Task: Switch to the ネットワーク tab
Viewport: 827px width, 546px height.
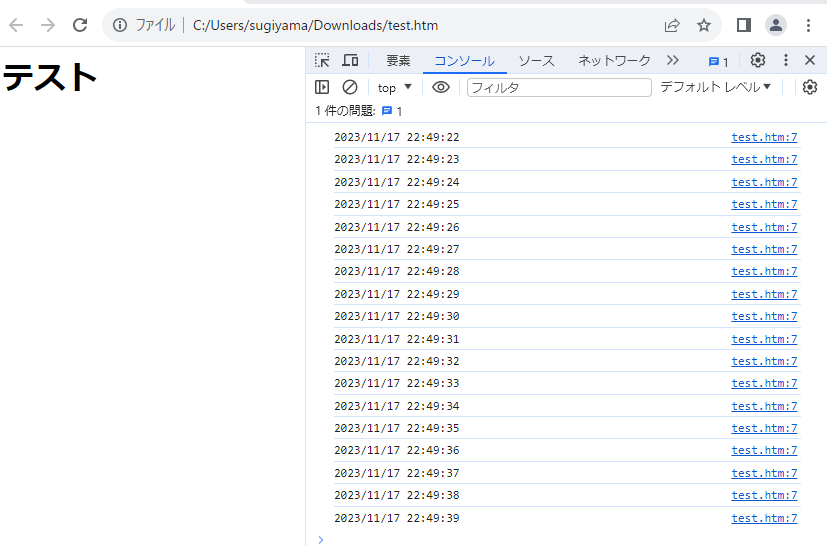Action: [x=614, y=61]
